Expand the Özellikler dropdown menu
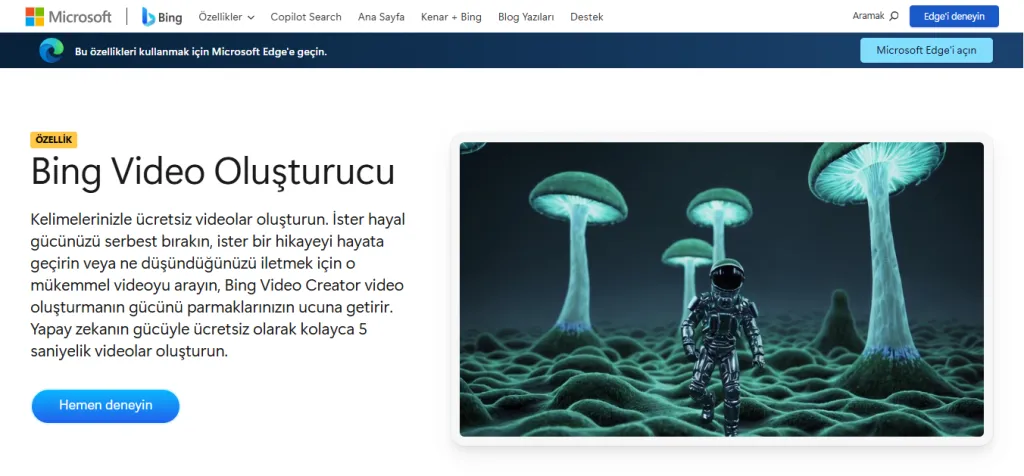 coord(227,17)
